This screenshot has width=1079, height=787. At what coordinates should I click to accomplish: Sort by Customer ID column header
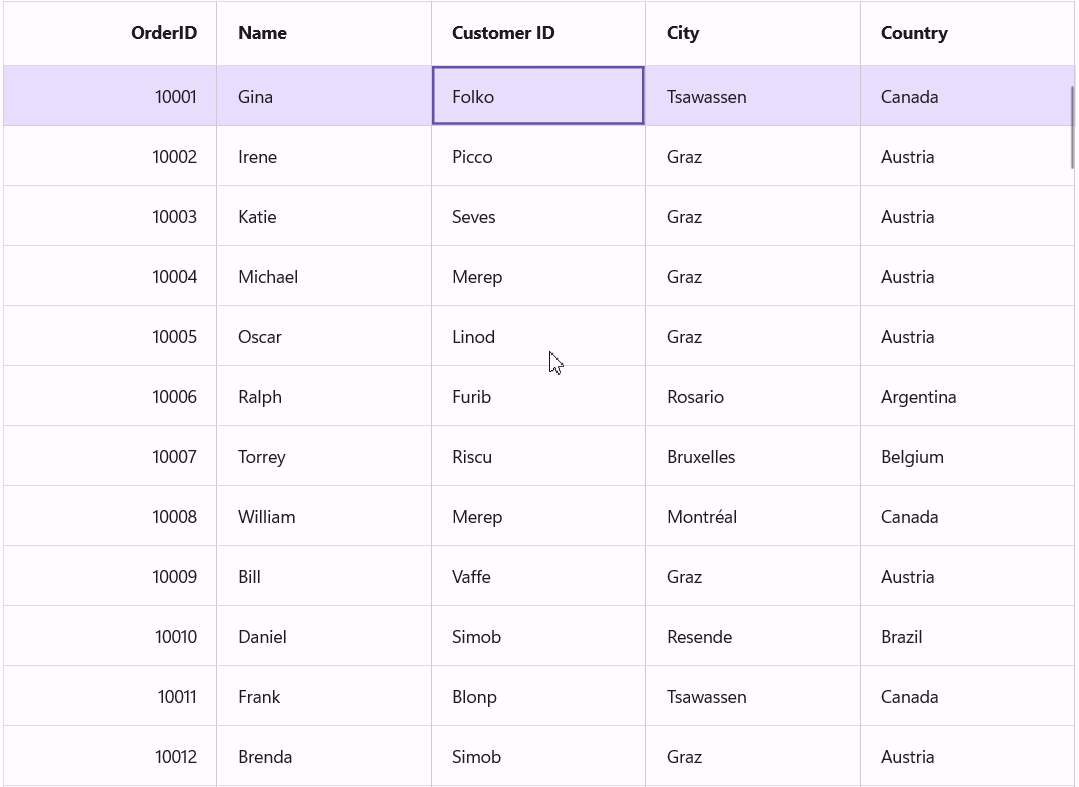(503, 33)
